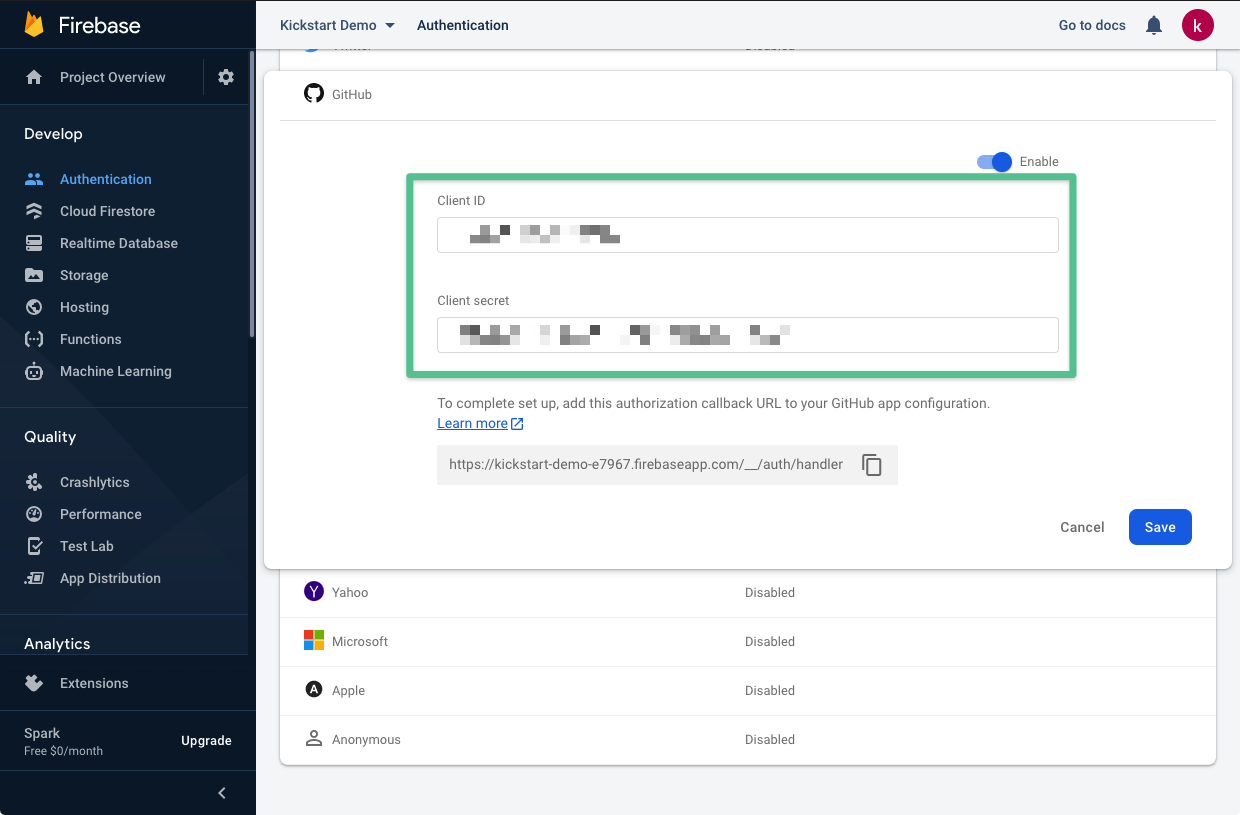
Task: Click the Analytics section heading
Action: pos(57,644)
